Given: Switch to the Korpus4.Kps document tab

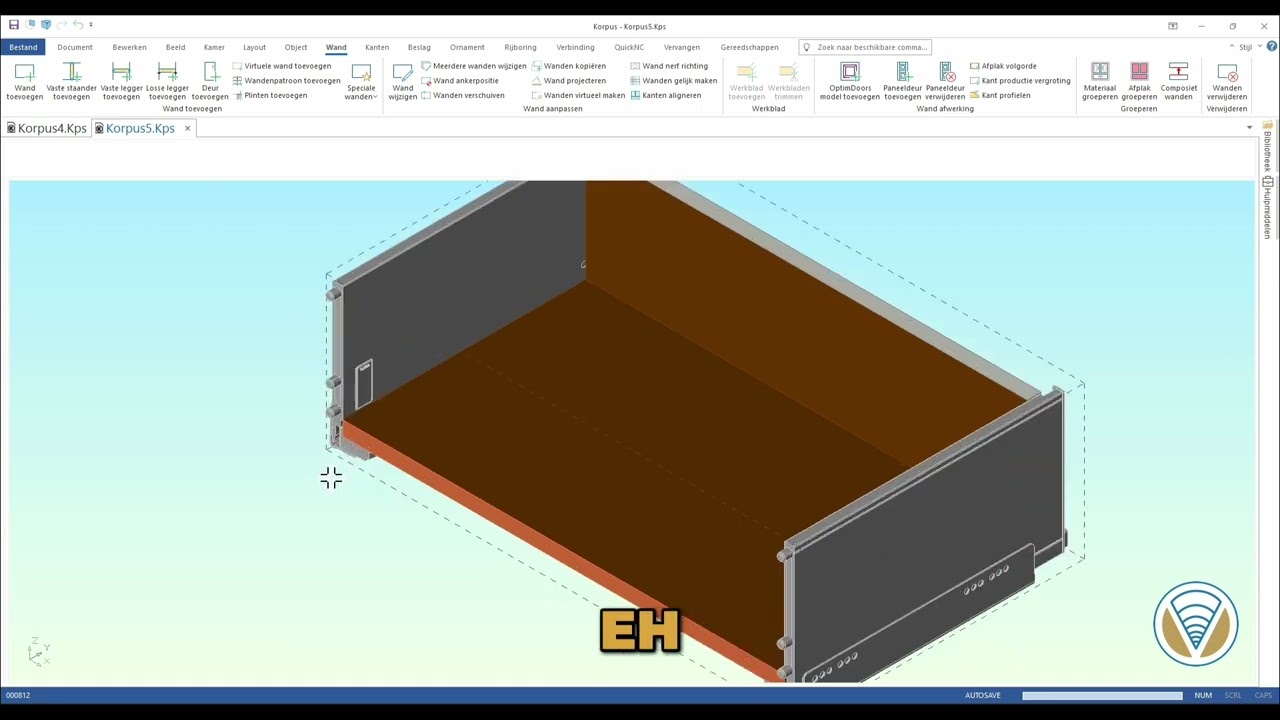Looking at the screenshot, I should coord(46,128).
